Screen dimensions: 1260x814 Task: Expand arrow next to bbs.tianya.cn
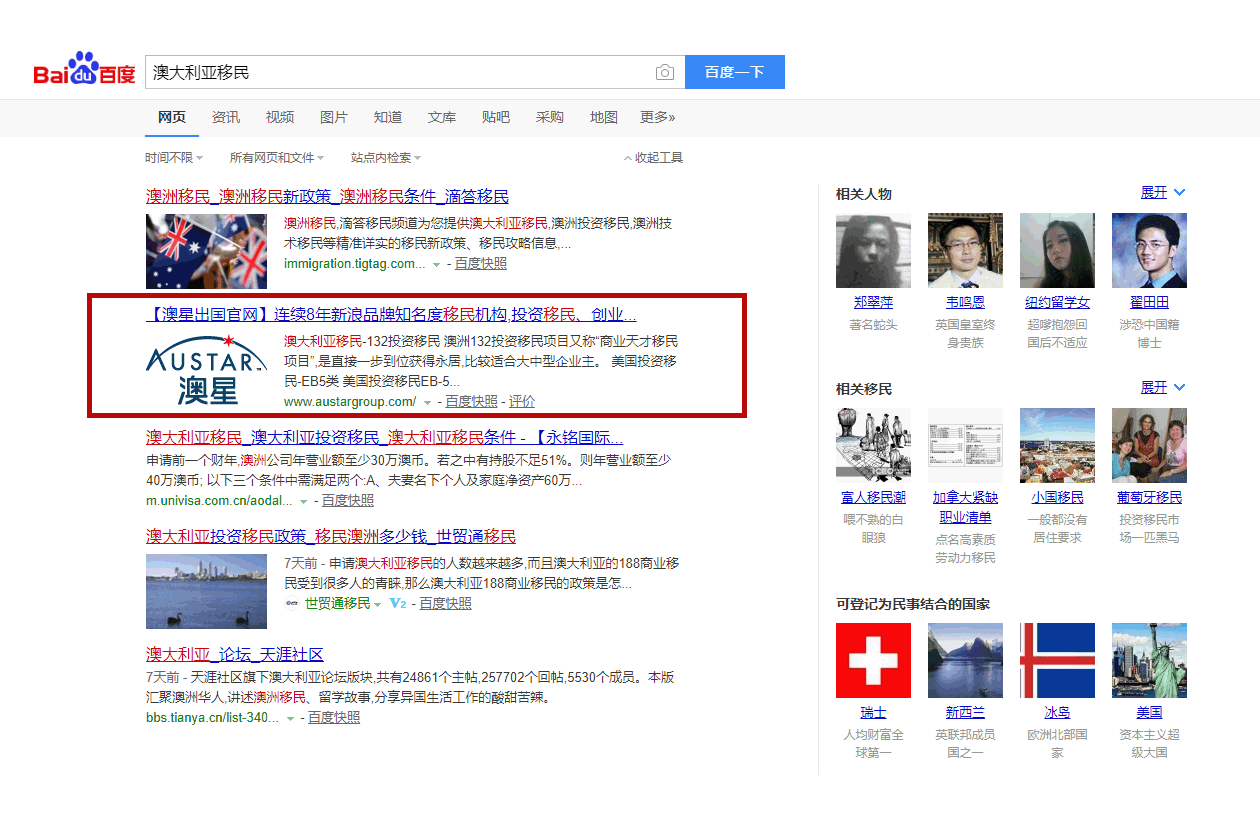point(290,718)
